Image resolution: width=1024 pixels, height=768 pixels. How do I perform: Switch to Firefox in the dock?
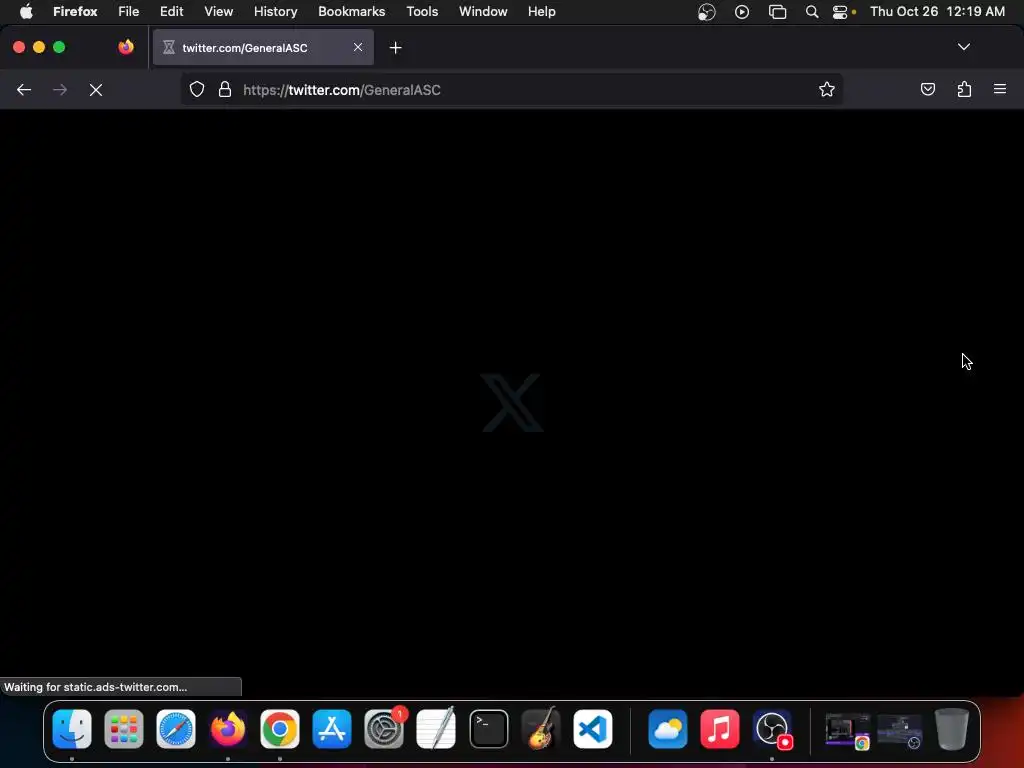pyautogui.click(x=228, y=729)
